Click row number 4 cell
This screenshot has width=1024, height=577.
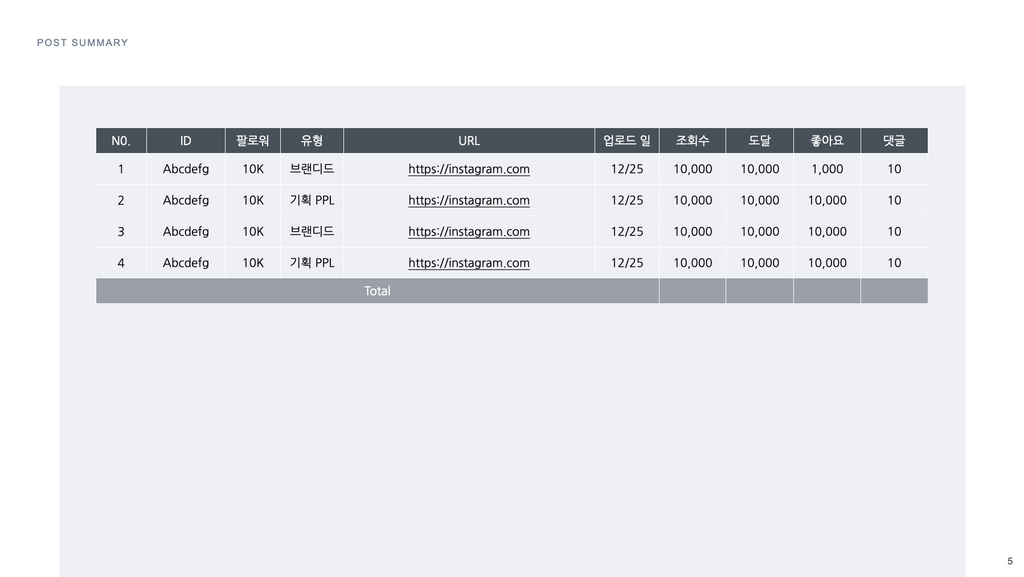pyautogui.click(x=121, y=263)
